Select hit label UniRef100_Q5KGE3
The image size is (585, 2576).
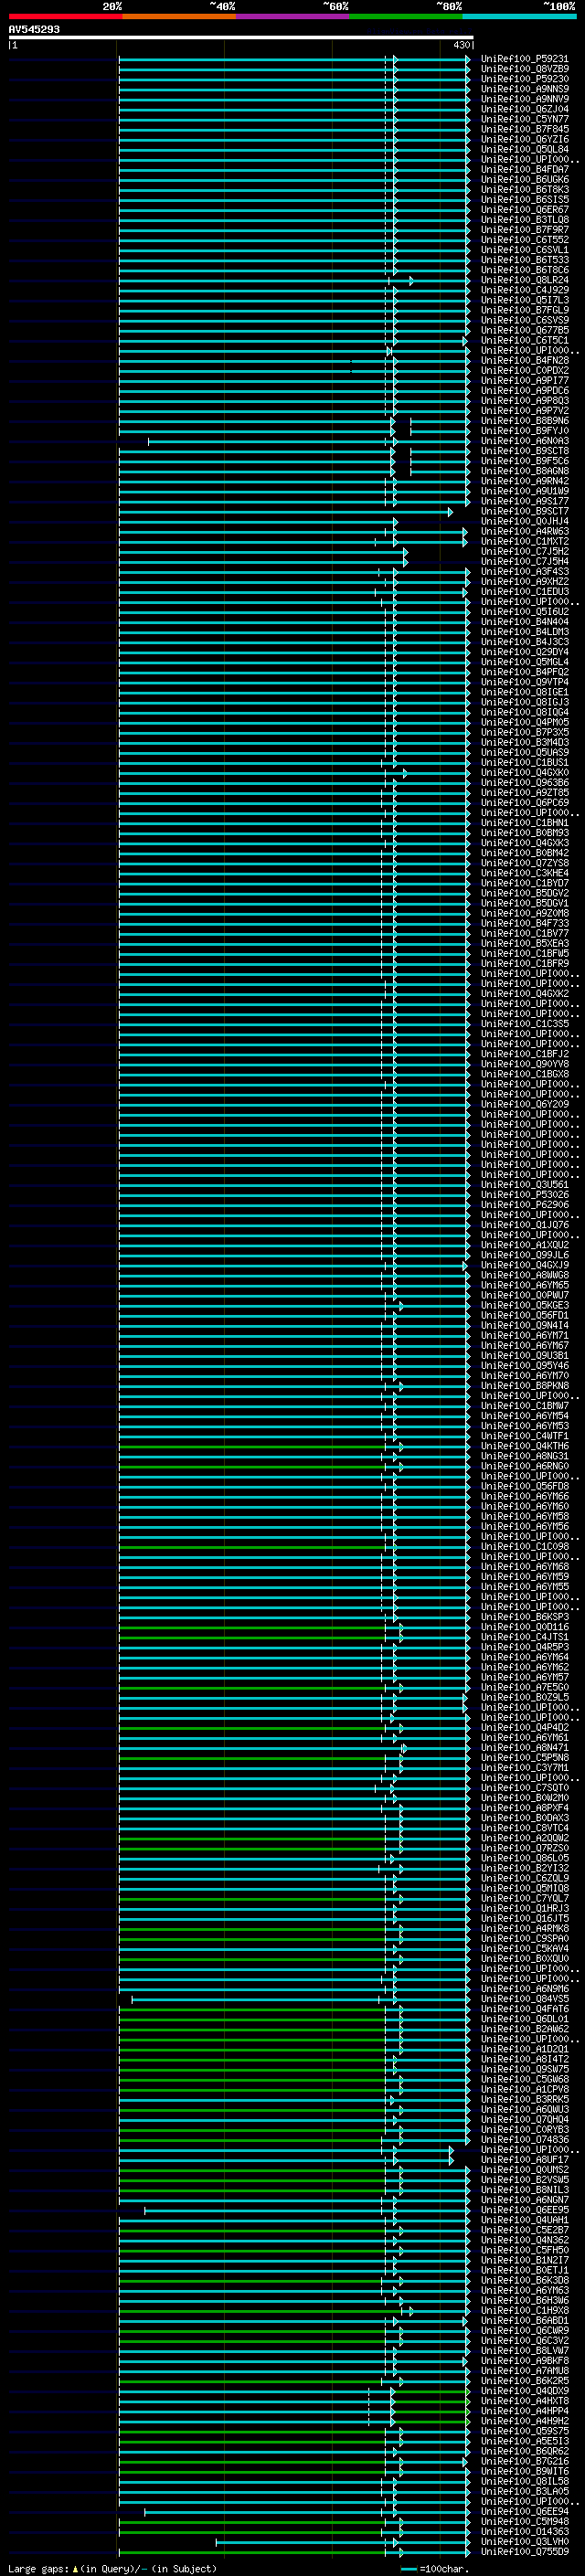(x=525, y=1305)
